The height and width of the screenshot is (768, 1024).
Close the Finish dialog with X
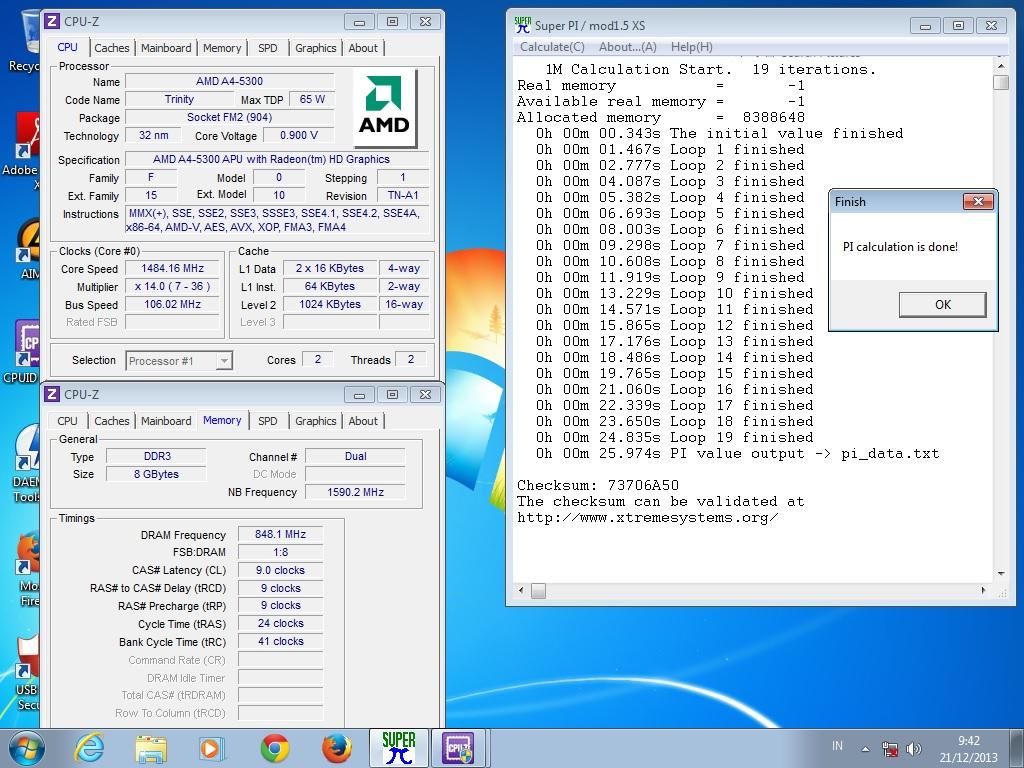[978, 201]
